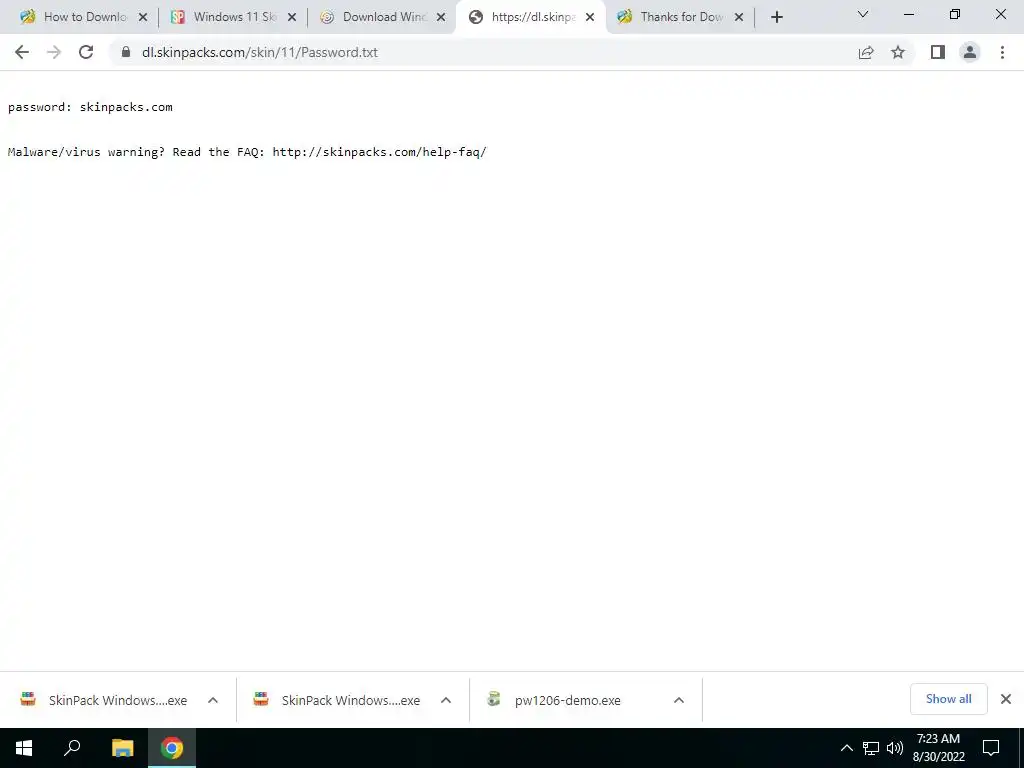
Task: Close the downloads bar
Action: 1006,699
